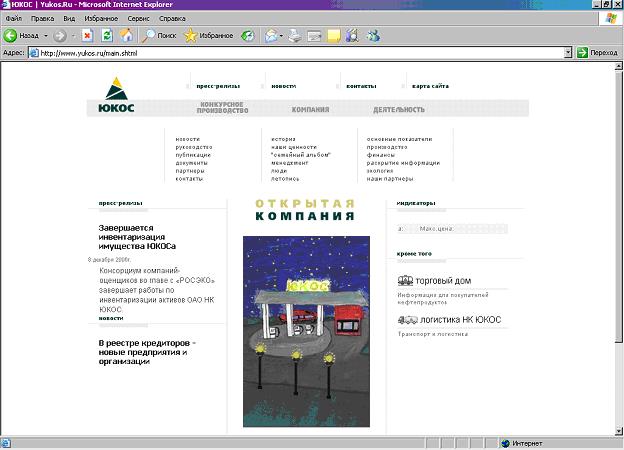Click the Edit toolbar icon next to printer

(314, 36)
